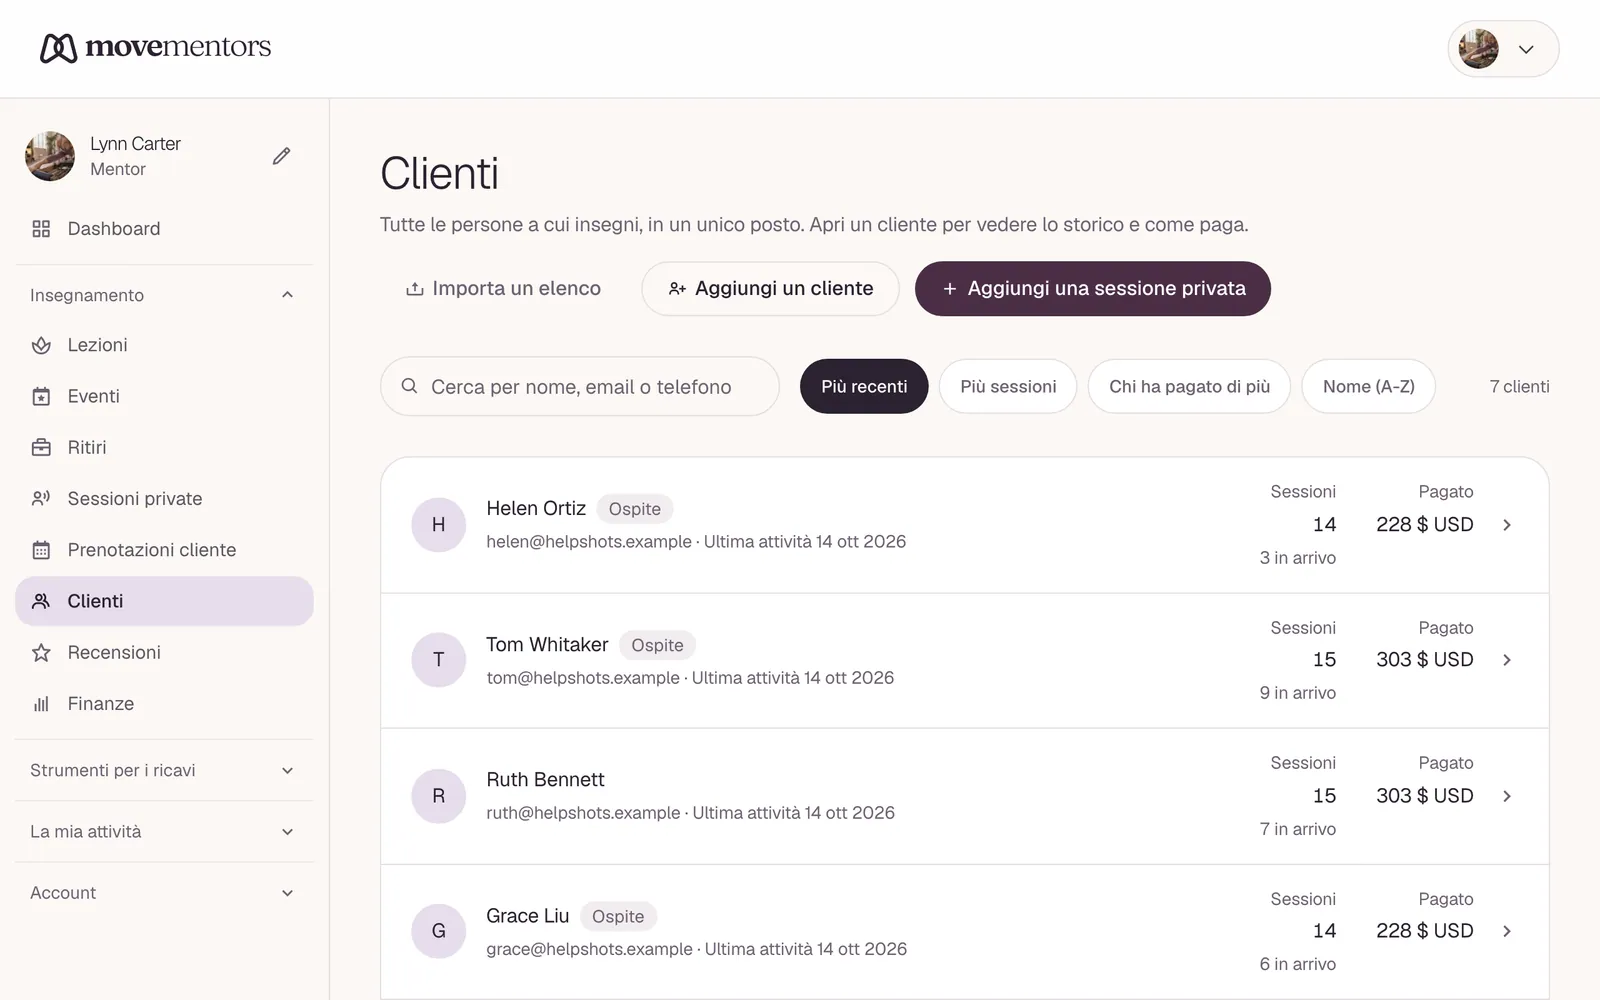Expand Strumenti per i ricavi section
The image size is (1600, 1000).
(287, 771)
